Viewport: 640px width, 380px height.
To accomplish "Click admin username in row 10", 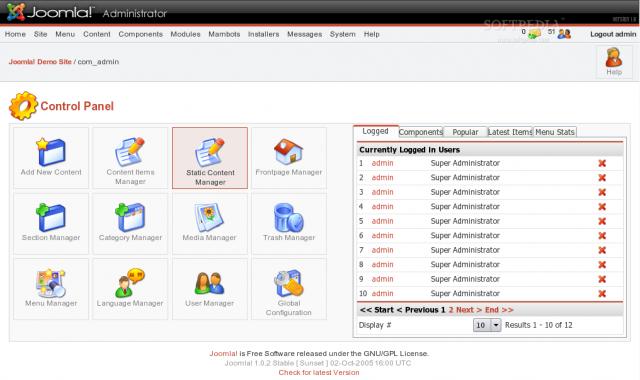I will [382, 293].
